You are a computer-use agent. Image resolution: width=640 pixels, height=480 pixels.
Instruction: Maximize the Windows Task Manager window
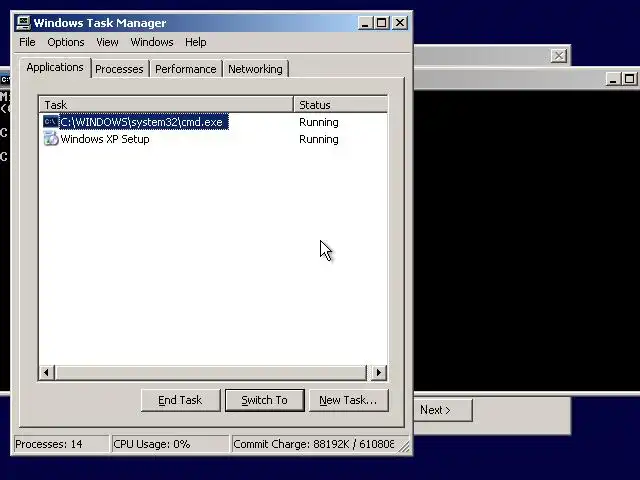381,23
